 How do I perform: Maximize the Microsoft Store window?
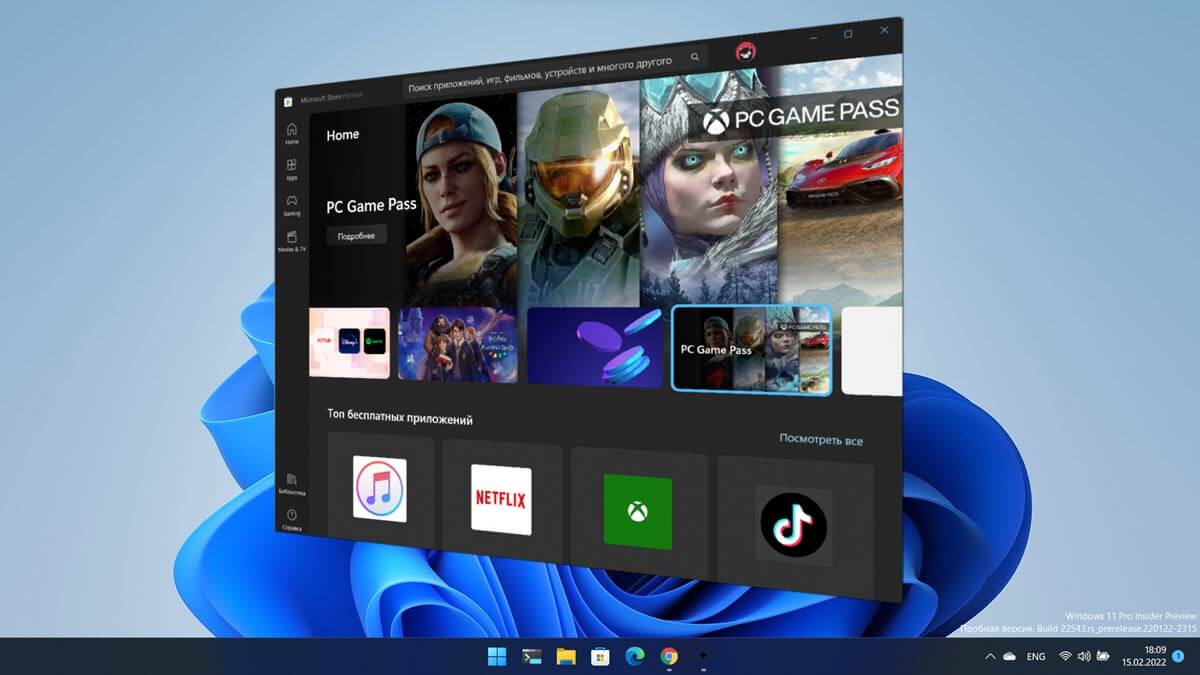coord(848,34)
